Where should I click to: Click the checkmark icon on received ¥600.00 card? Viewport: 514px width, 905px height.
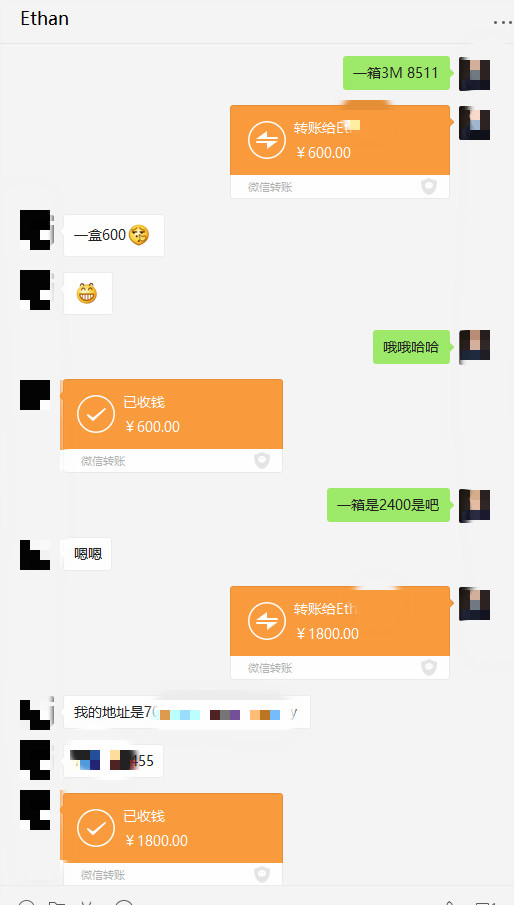coord(96,414)
